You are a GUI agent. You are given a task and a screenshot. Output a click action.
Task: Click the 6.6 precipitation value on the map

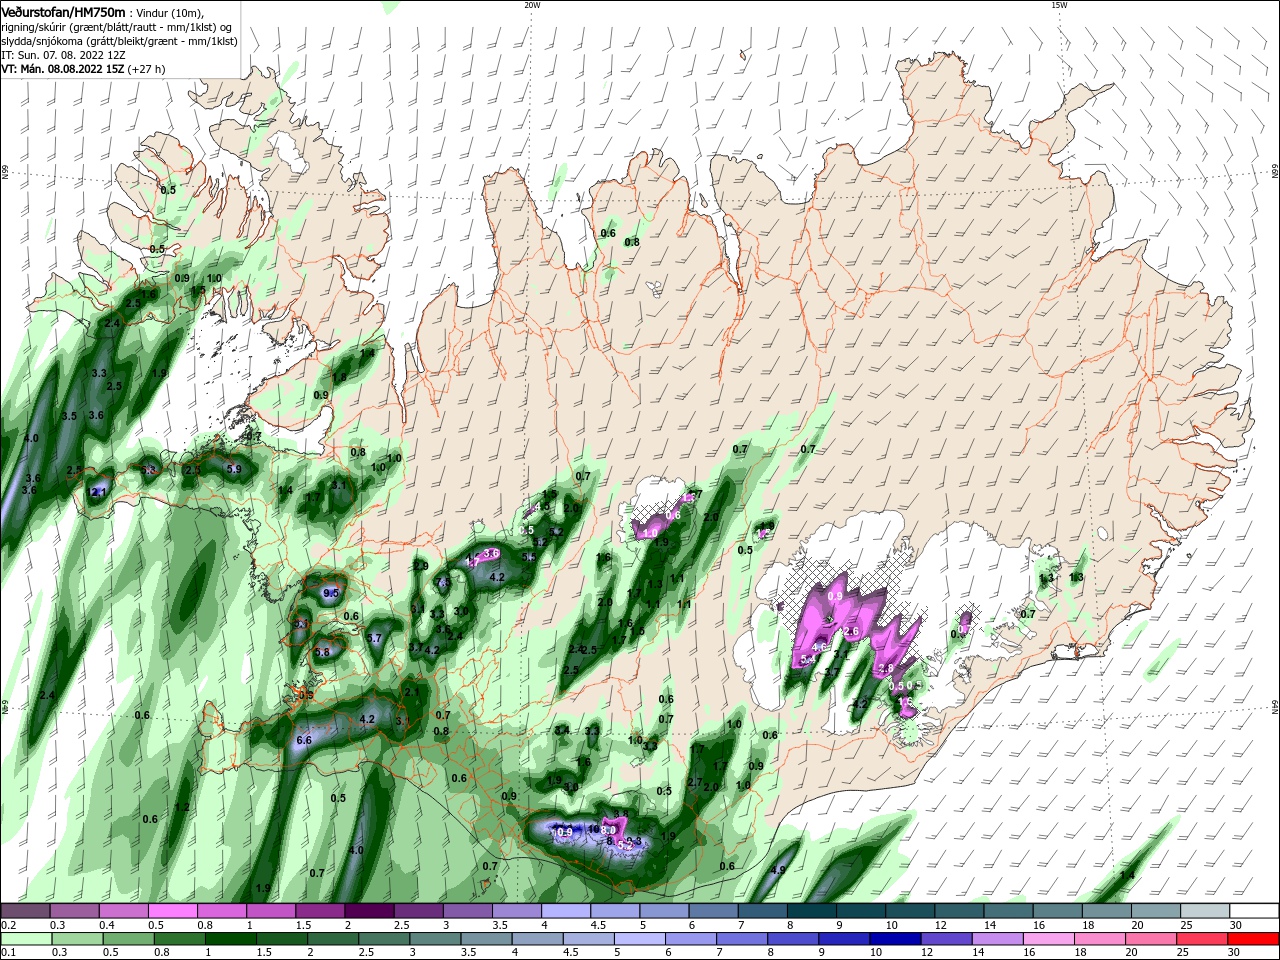pos(305,741)
